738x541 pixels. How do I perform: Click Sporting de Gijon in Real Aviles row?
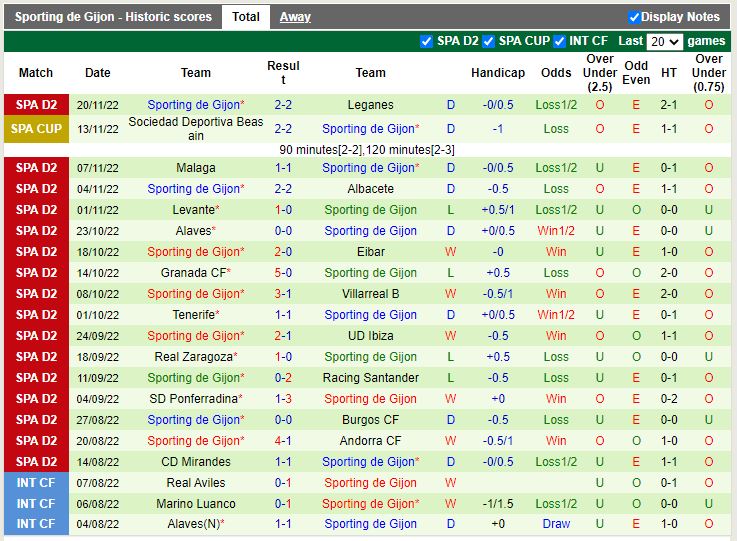coord(370,483)
